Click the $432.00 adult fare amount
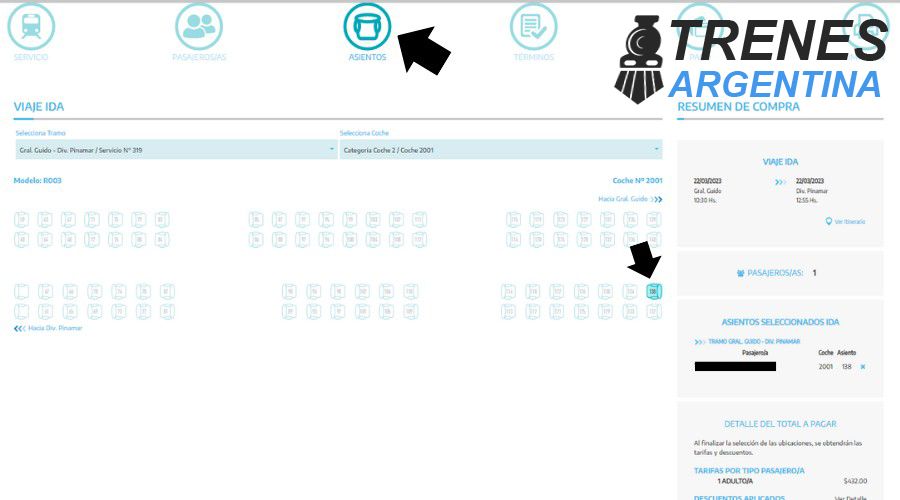 point(855,481)
